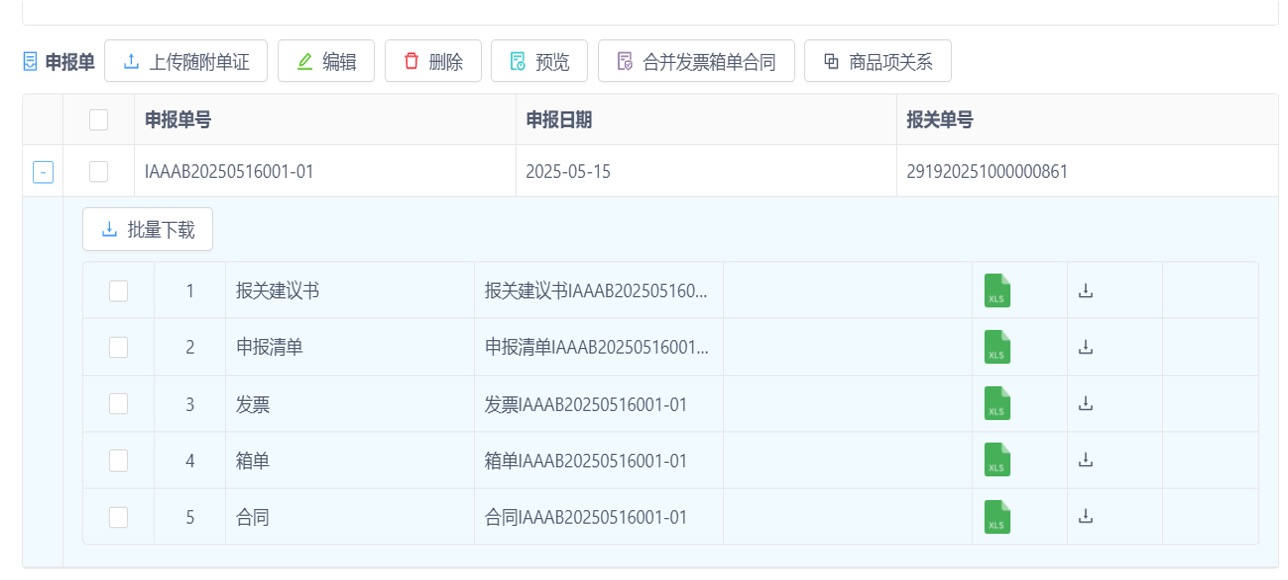The width and height of the screenshot is (1288, 580).
Task: Select checkbox for 发票 row
Action: pyautogui.click(x=119, y=404)
